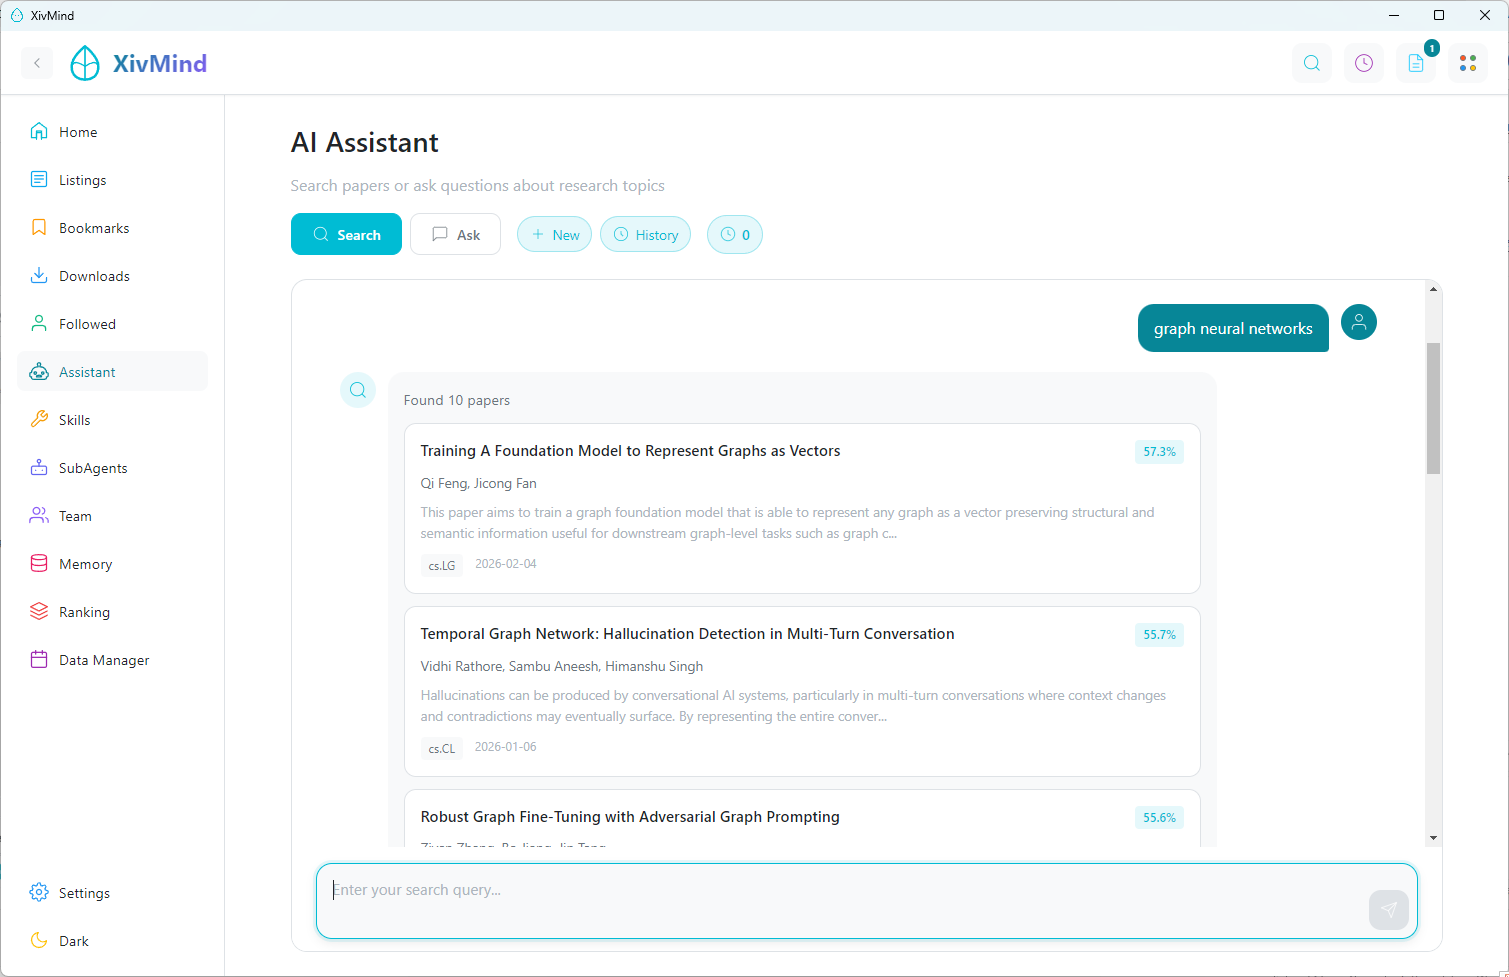
Task: Click the 'graph neural networks' query bubble
Action: 1233,328
